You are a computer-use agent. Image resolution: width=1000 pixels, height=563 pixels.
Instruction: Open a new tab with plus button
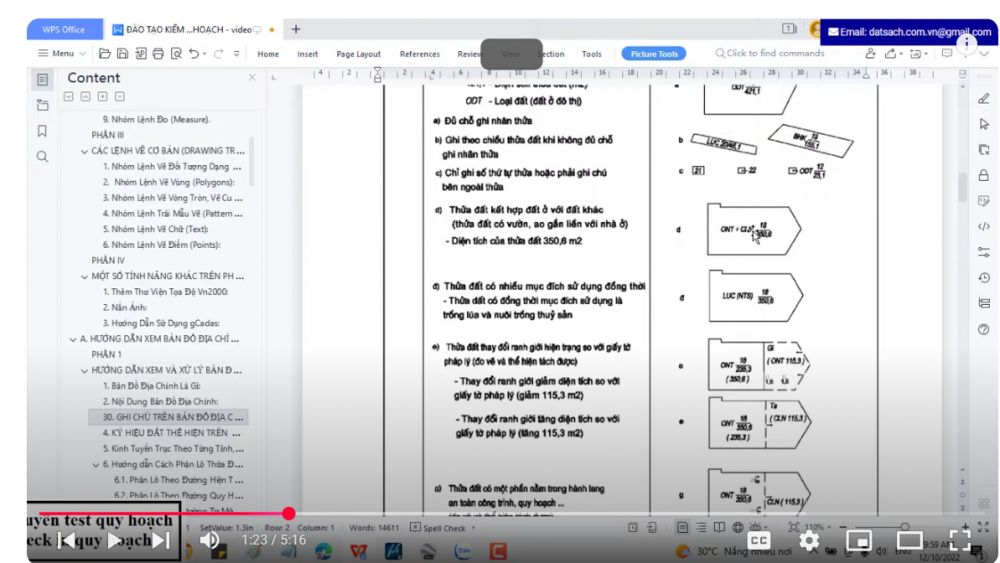[296, 29]
